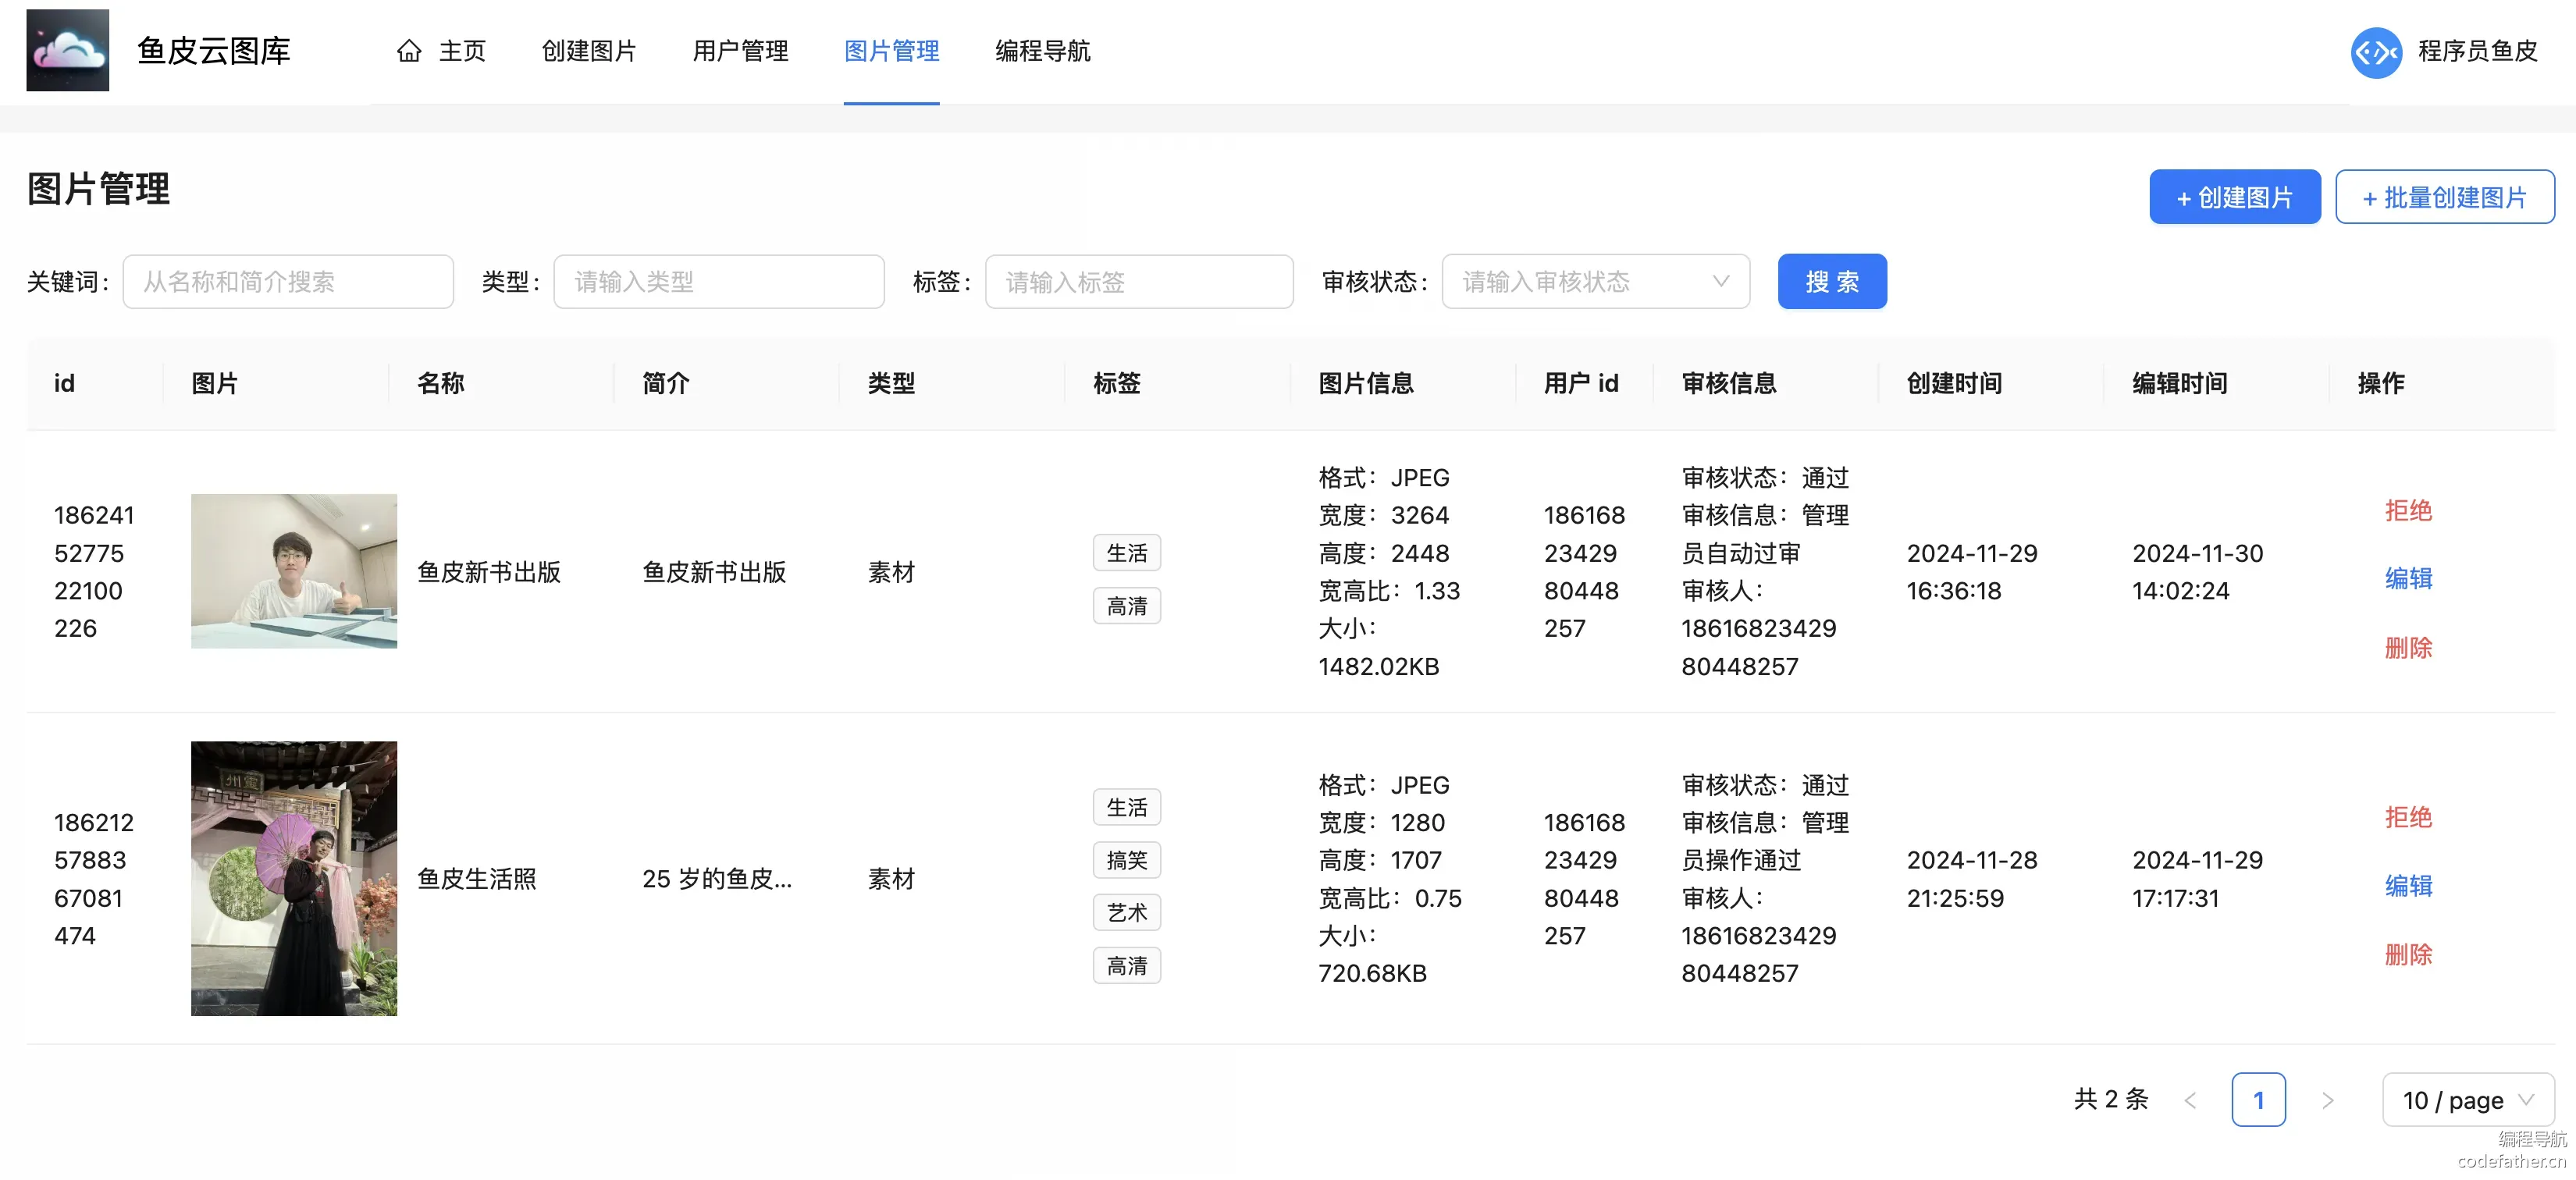This screenshot has height=1180, width=2576.
Task: Delete the 鱼皮新书出版 picture
Action: [2408, 647]
